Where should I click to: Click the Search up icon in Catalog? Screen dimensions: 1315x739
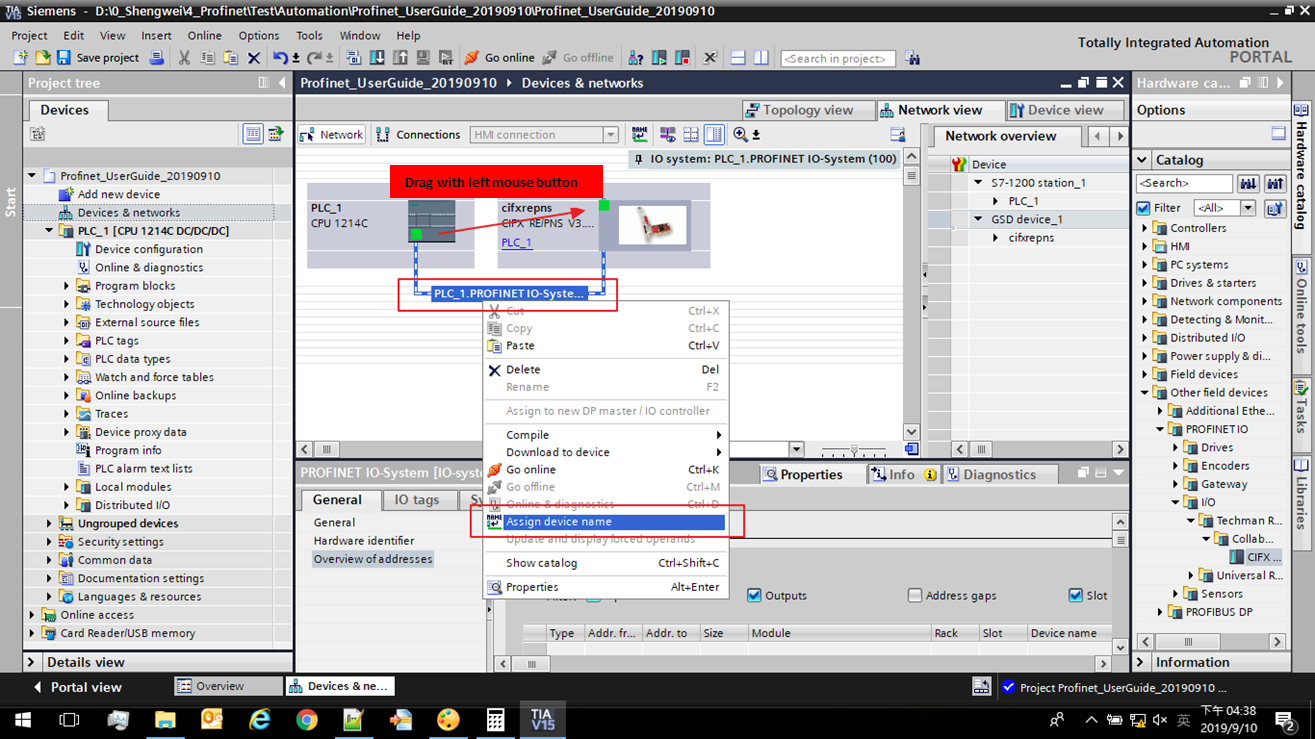point(1275,183)
